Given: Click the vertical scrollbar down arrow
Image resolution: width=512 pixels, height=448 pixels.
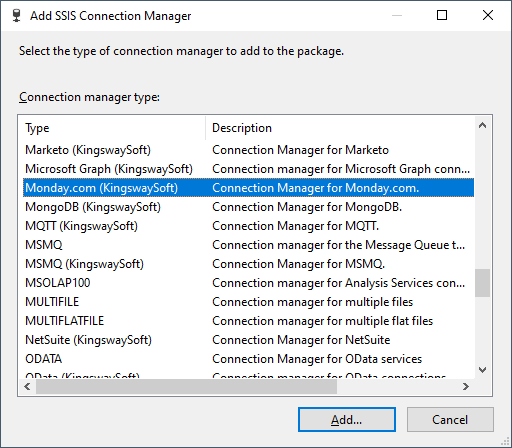Looking at the screenshot, I should [x=482, y=370].
